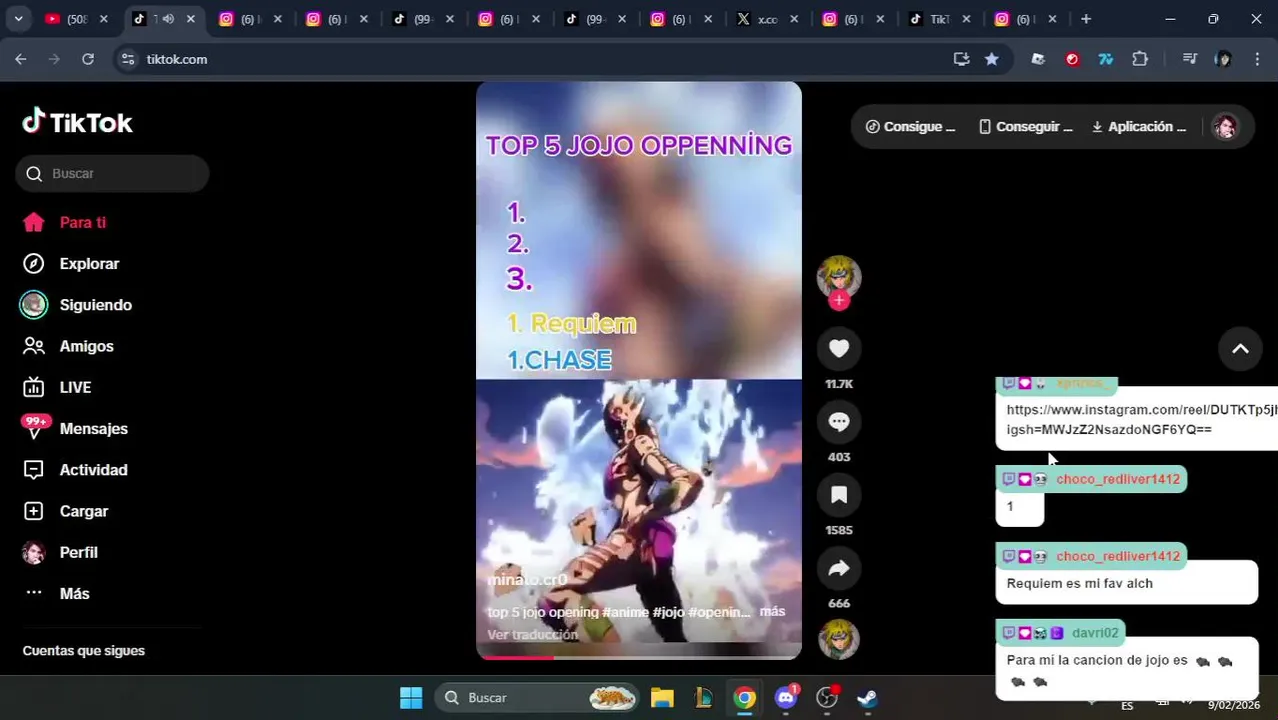This screenshot has width=1278, height=720.
Task: Open minato.cr0 creator username
Action: pyautogui.click(x=527, y=580)
